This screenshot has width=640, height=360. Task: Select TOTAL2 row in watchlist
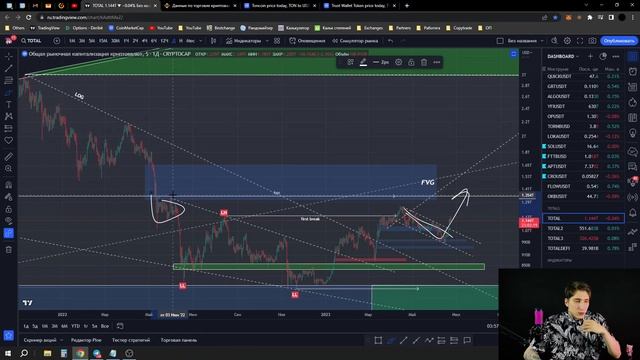(584, 228)
